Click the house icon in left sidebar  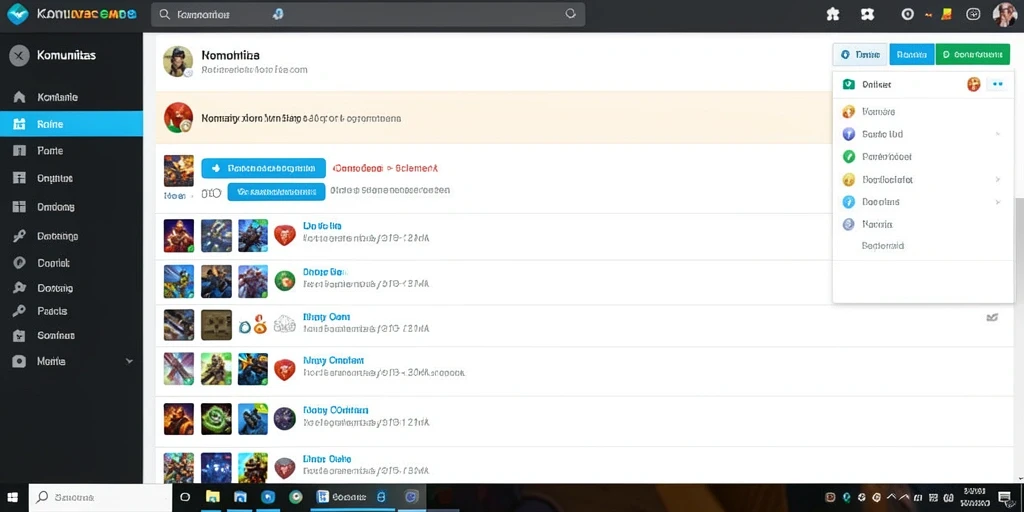[x=20, y=97]
